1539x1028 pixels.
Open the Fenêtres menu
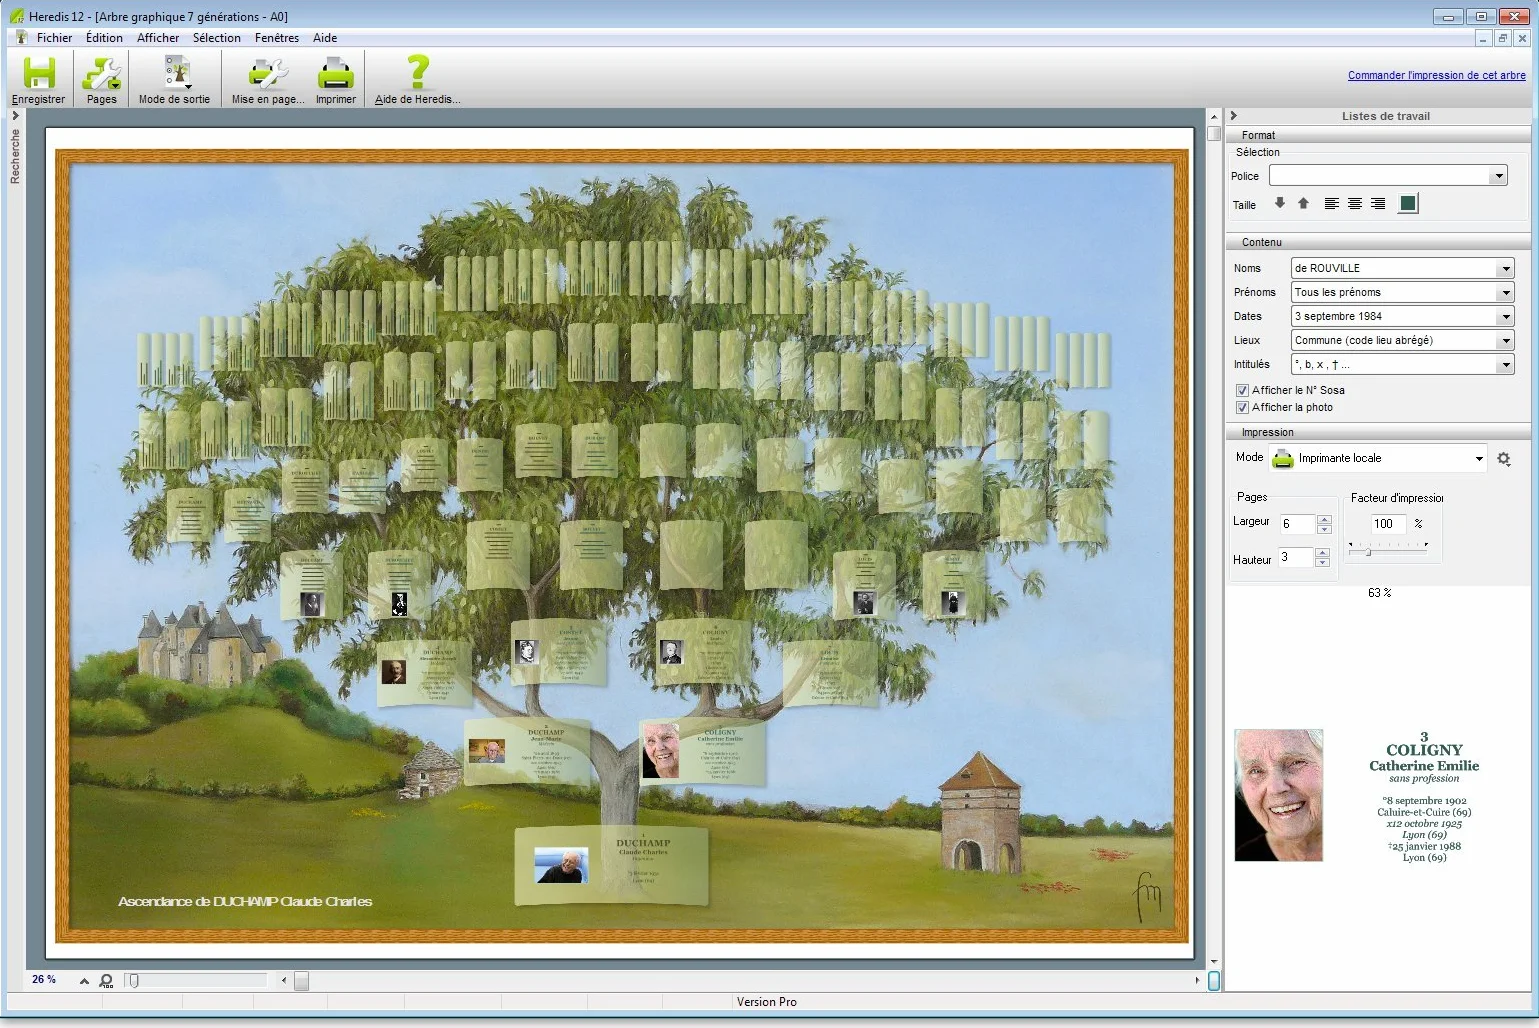277,38
